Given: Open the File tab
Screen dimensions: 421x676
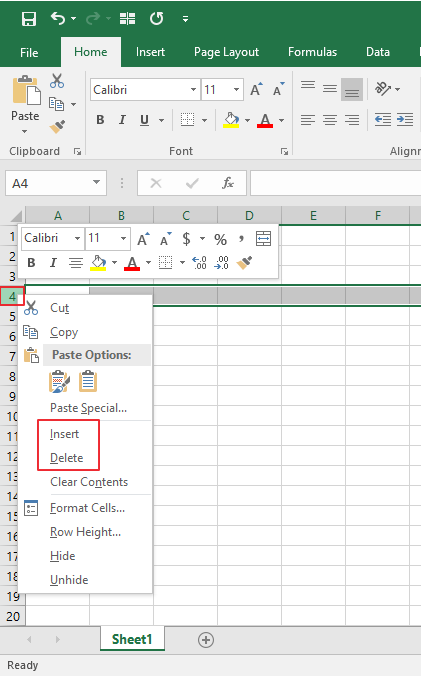Looking at the screenshot, I should pyautogui.click(x=29, y=52).
